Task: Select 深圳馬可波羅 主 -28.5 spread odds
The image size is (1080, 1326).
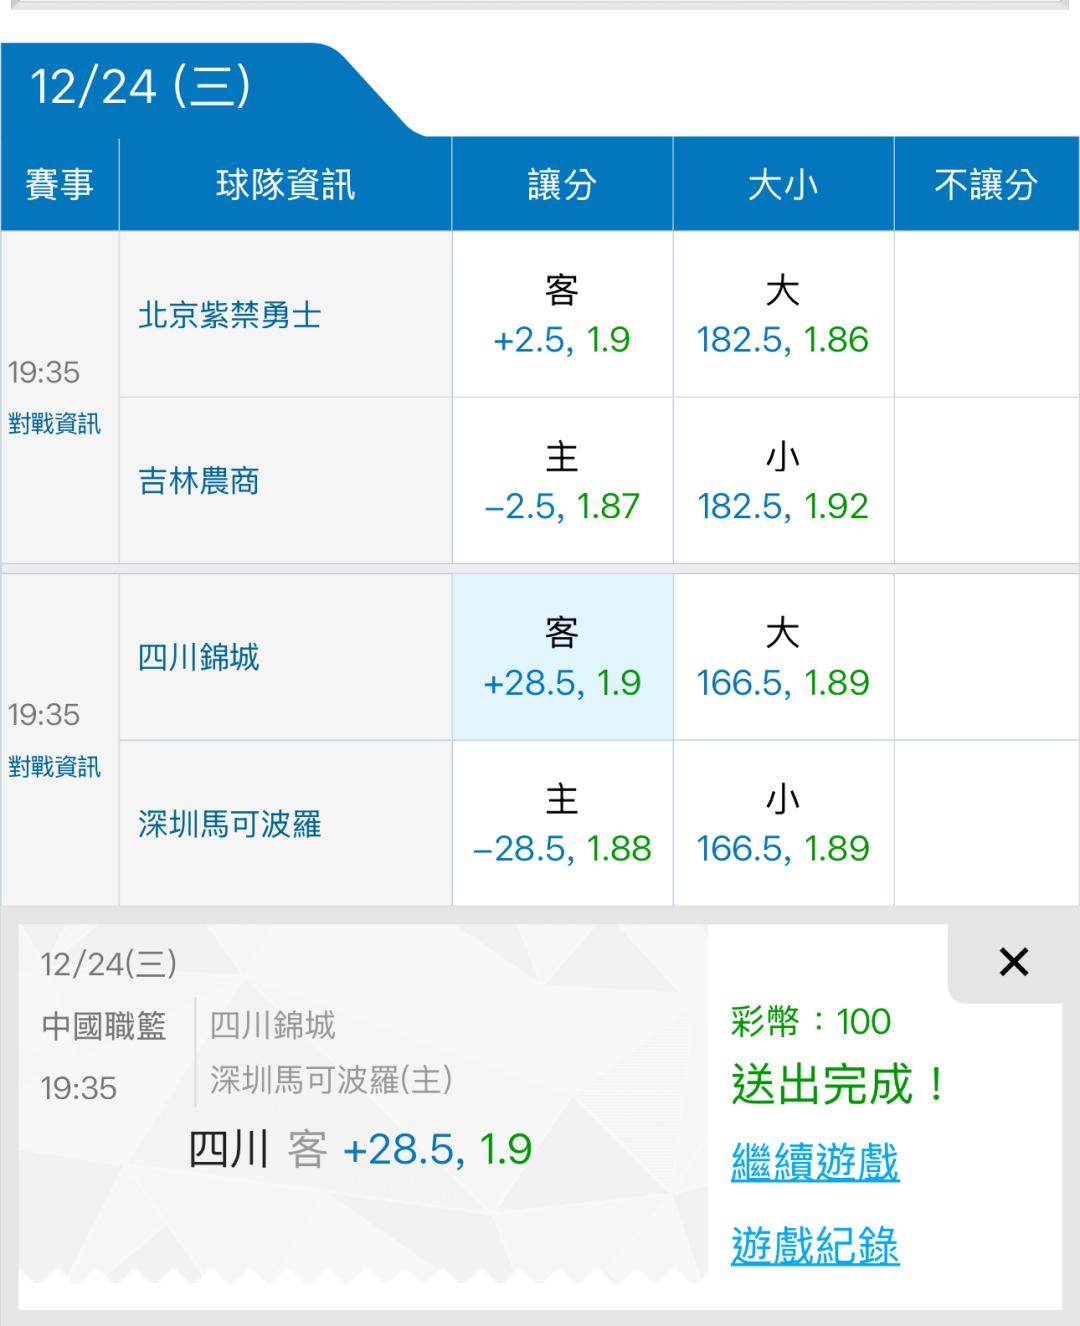Action: tap(562, 824)
